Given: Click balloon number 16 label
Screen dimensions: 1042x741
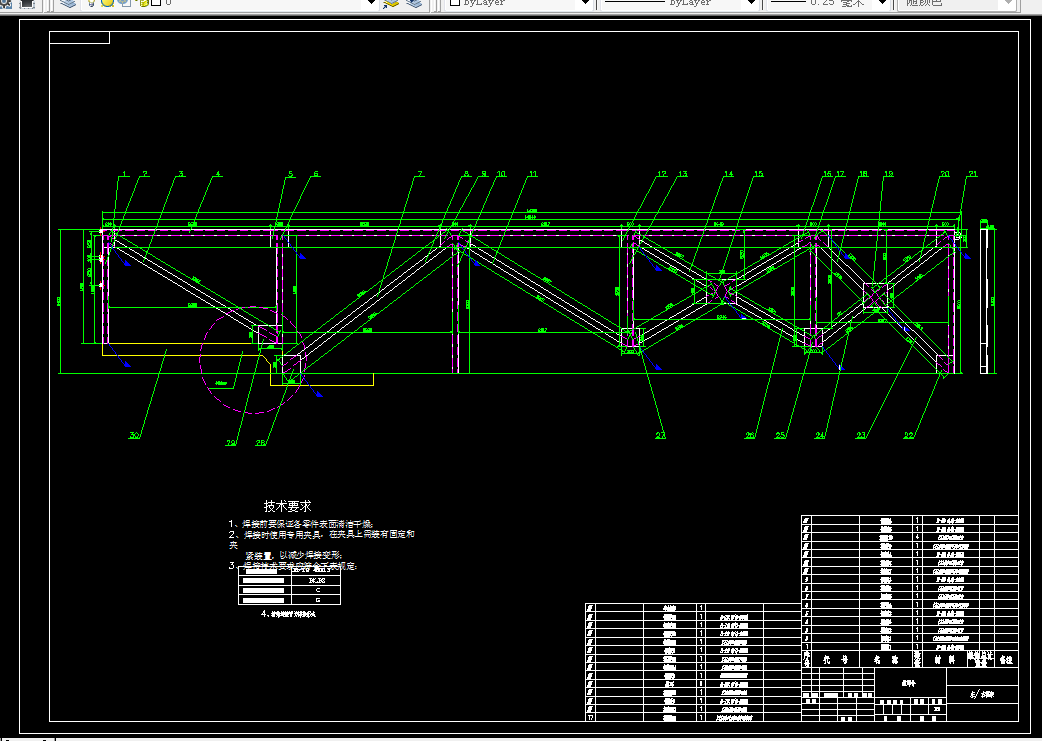Looking at the screenshot, I should 827,174.
